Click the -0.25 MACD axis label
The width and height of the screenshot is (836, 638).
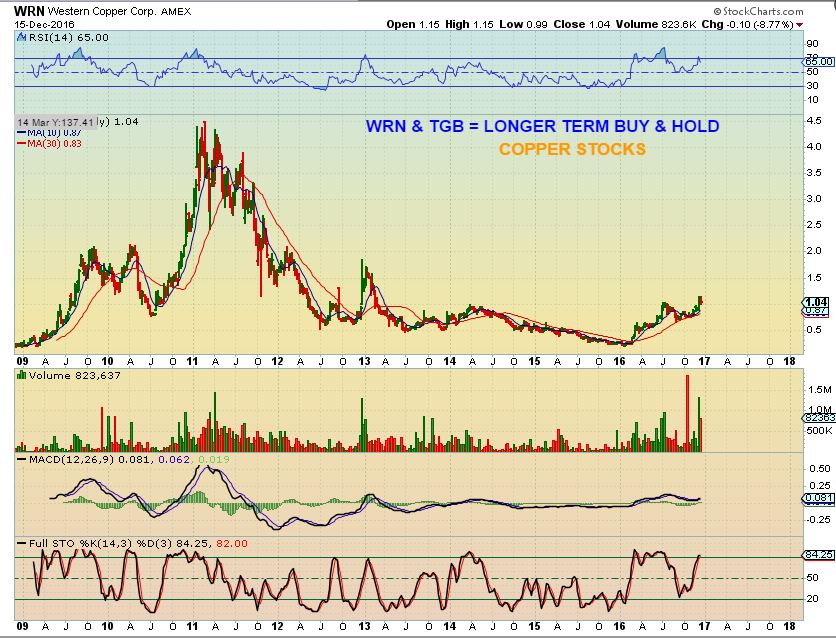(818, 520)
